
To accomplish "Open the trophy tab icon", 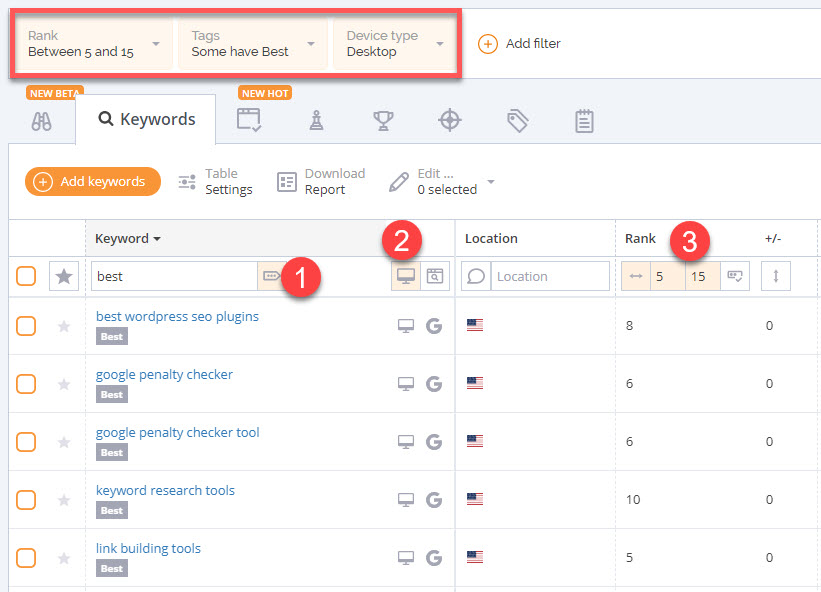I will (382, 121).
